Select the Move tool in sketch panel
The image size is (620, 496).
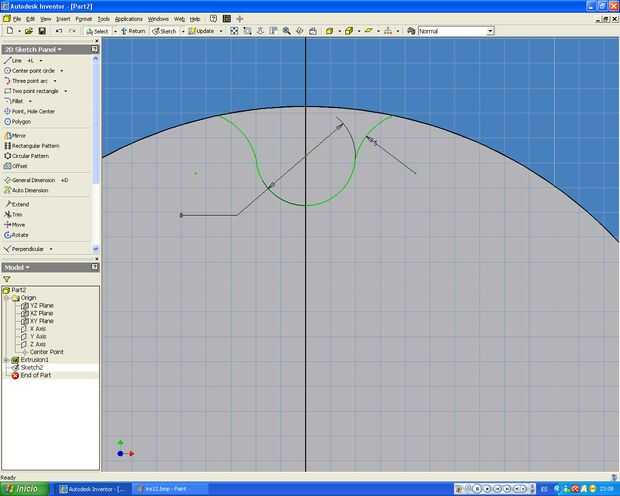coord(14,225)
